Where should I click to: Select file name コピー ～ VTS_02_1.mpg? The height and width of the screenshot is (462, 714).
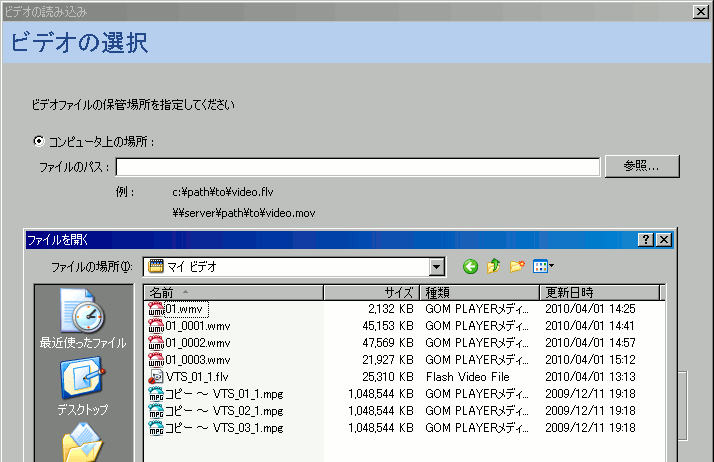click(224, 411)
